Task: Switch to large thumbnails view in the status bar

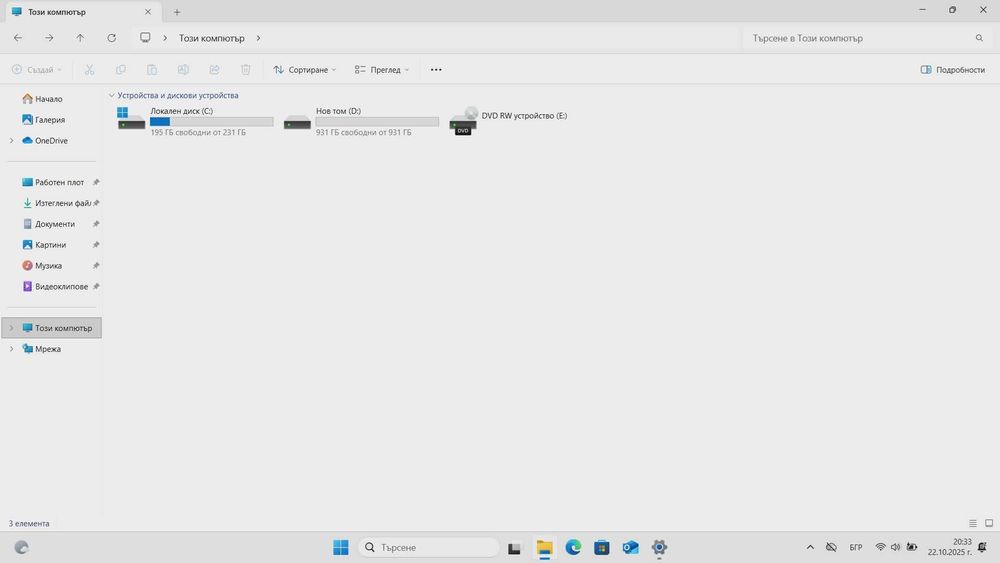Action: pyautogui.click(x=989, y=523)
